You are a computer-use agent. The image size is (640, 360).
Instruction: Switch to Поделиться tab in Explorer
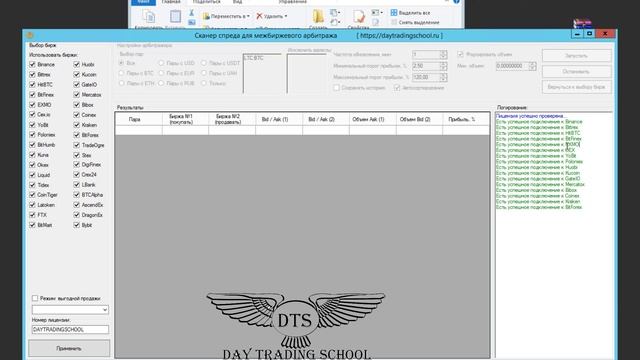pos(206,2)
